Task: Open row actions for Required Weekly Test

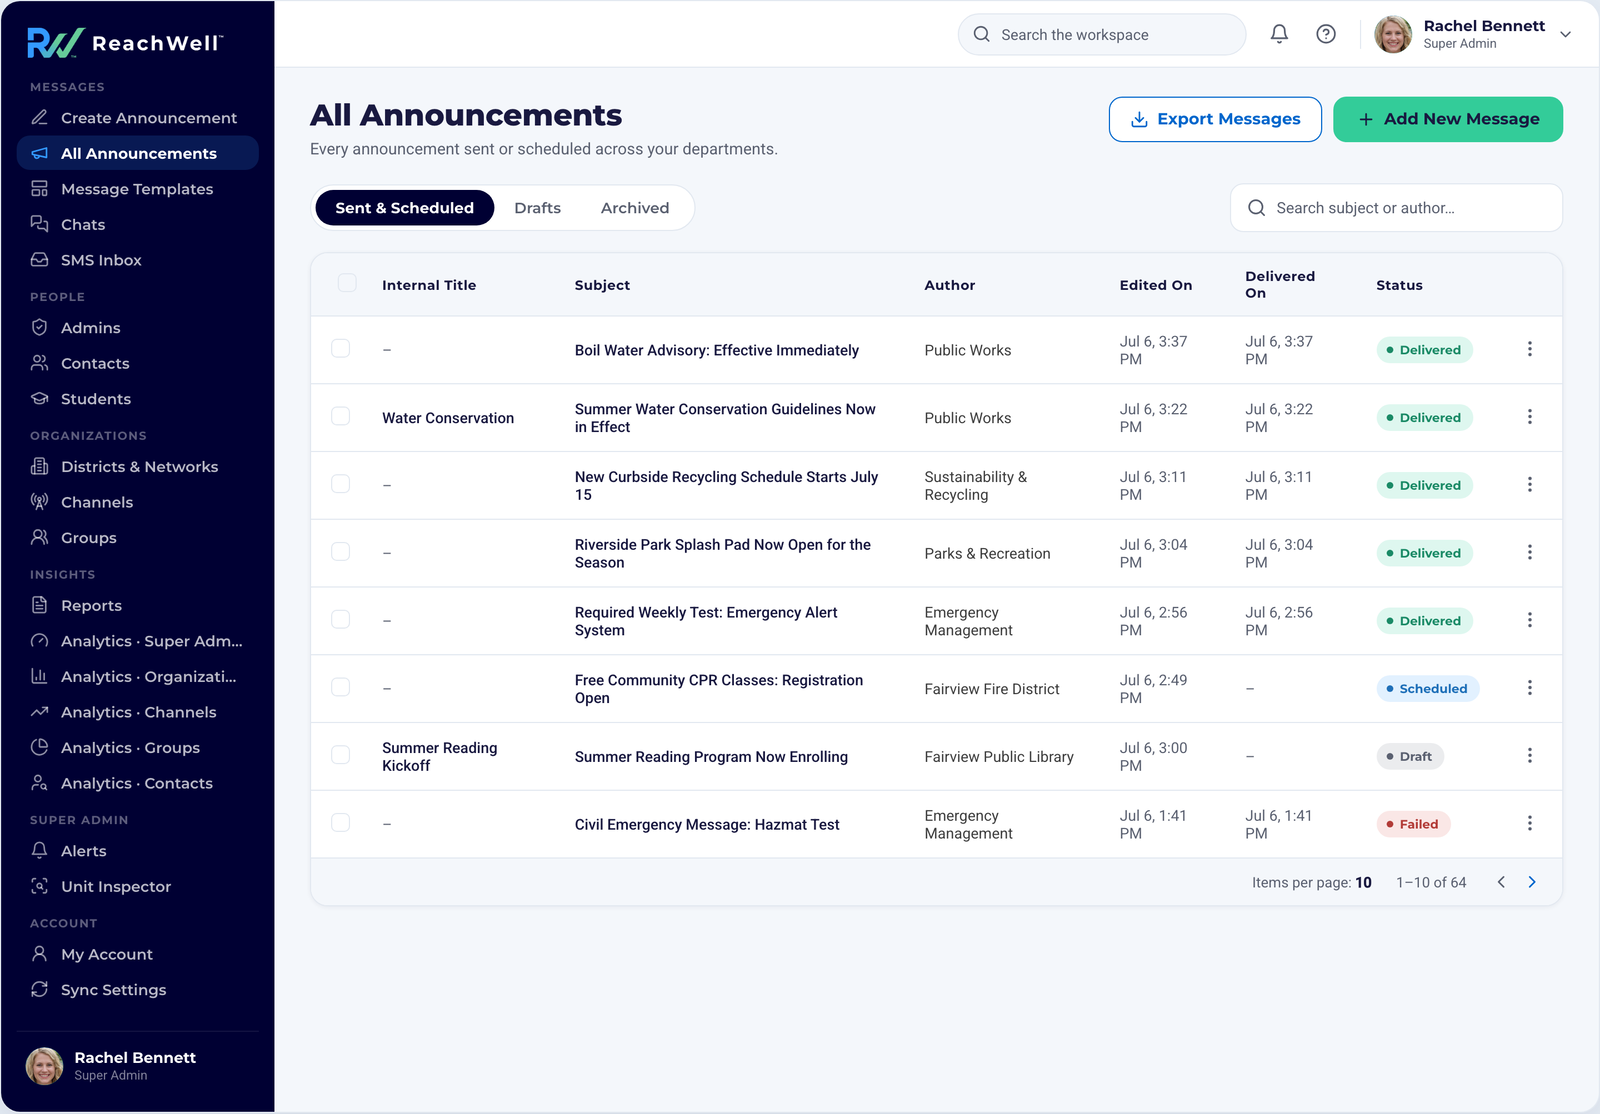Action: [1529, 620]
